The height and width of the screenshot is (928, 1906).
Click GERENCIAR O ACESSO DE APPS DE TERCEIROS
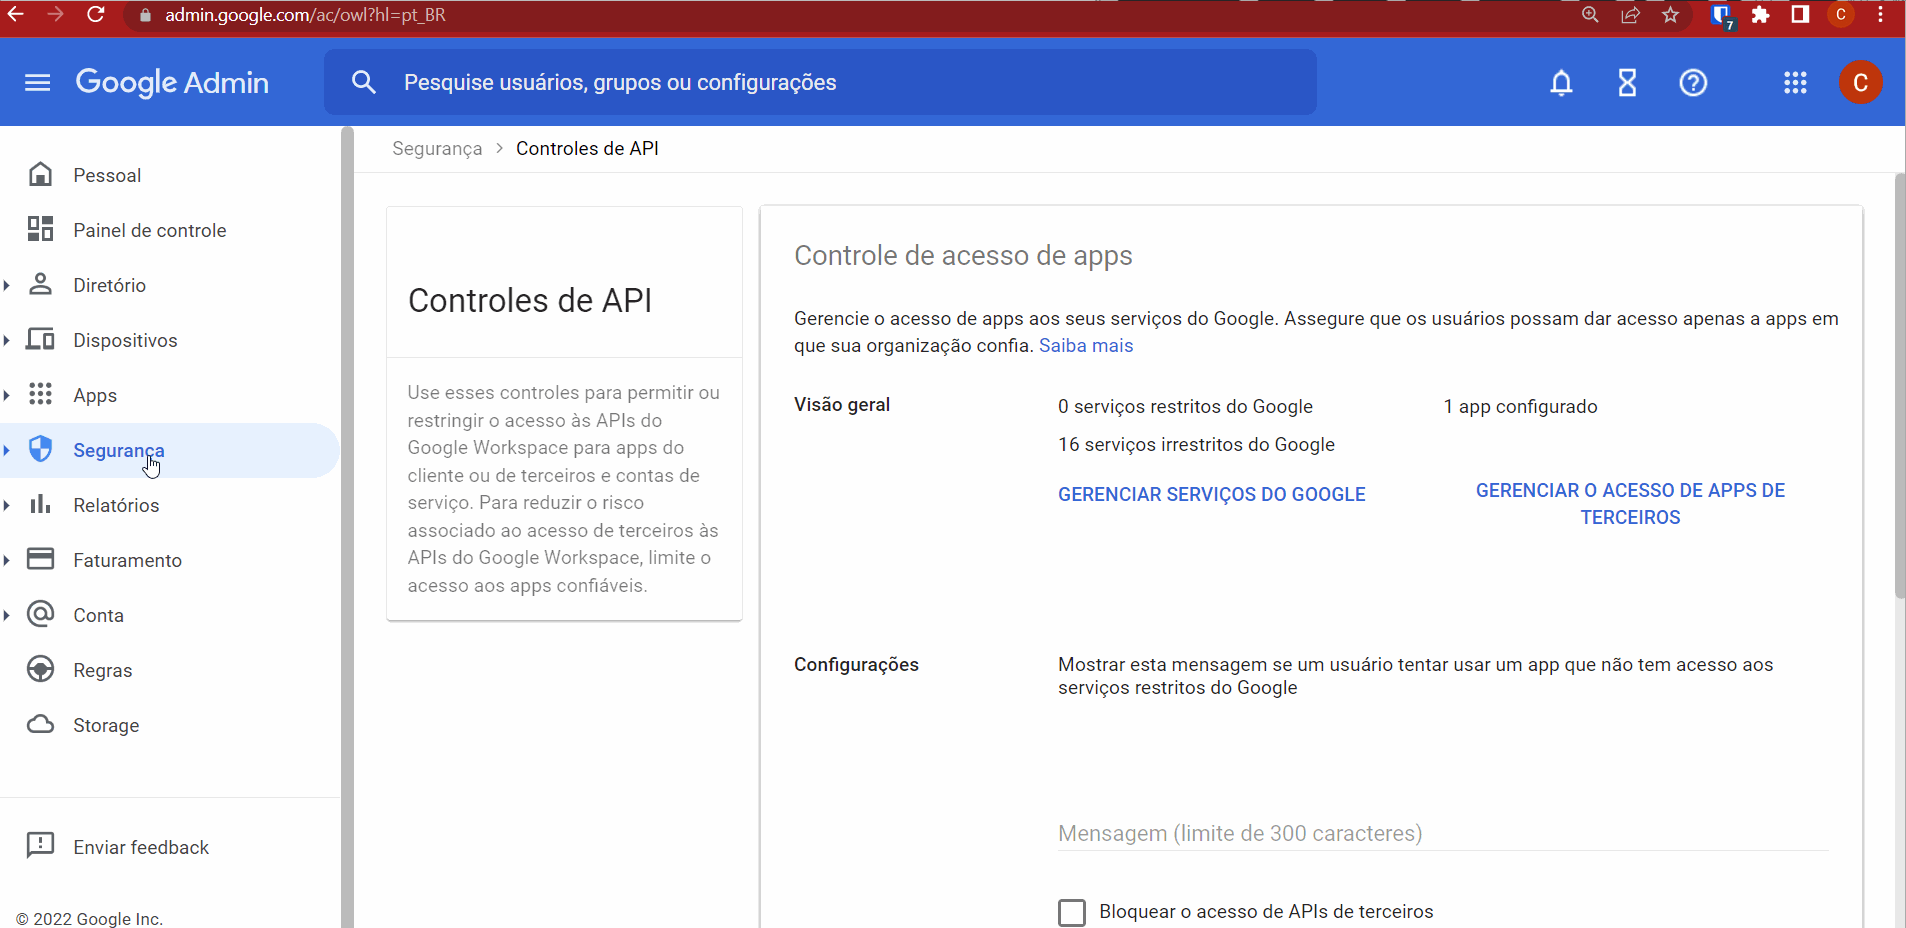click(x=1630, y=504)
